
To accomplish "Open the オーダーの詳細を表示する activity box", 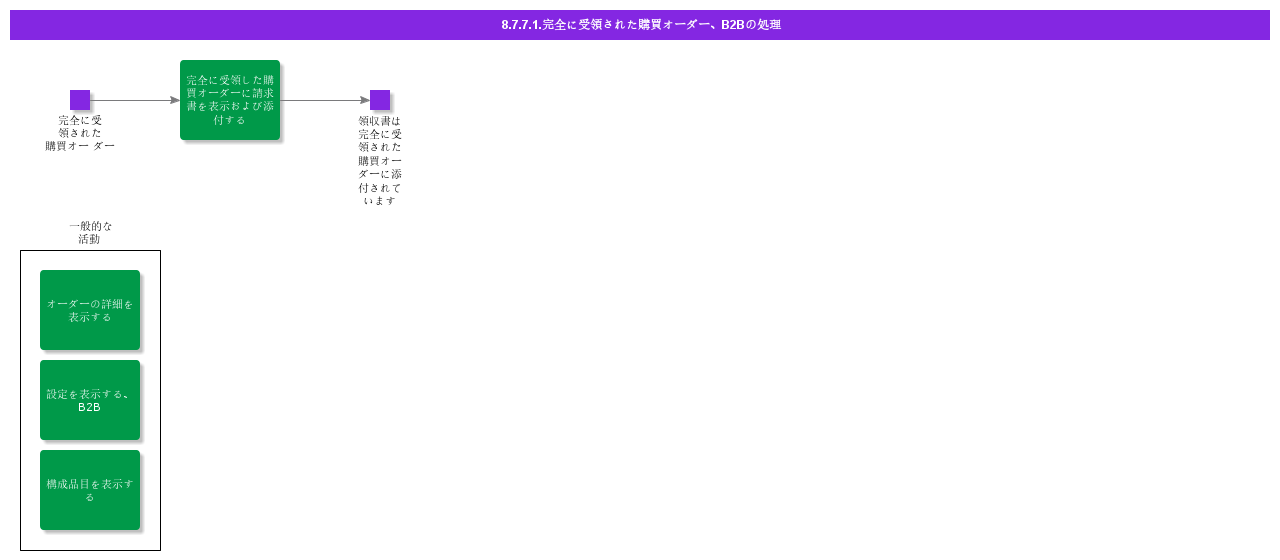I will coord(90,310).
